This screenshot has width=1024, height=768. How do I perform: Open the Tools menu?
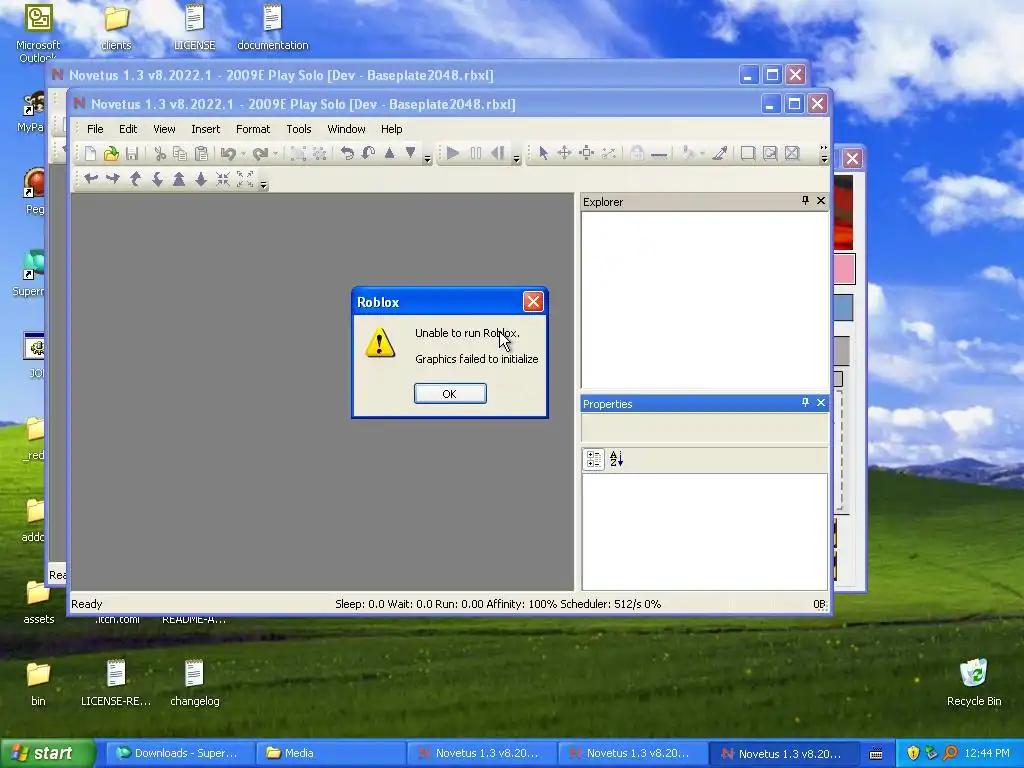[299, 129]
